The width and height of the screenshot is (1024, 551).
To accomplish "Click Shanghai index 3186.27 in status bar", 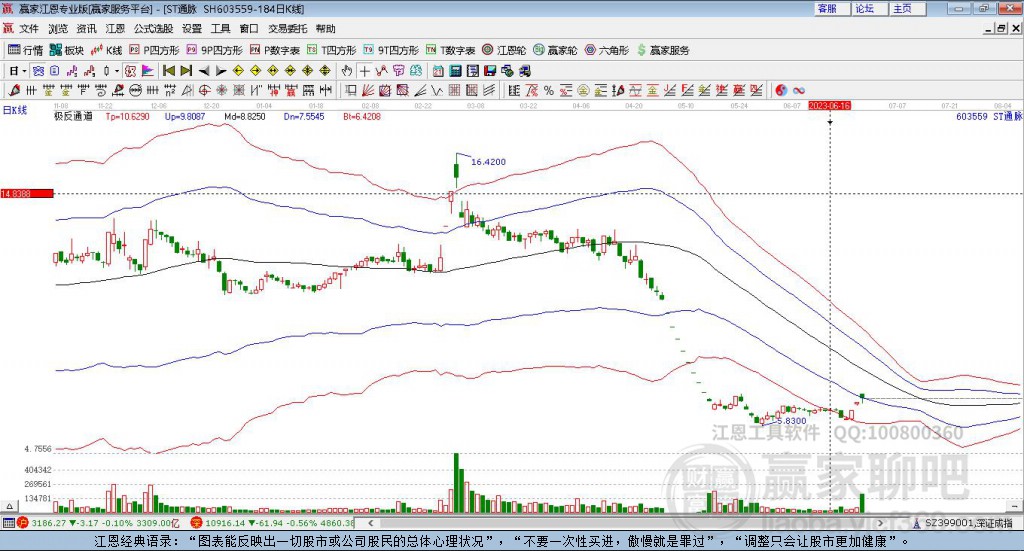I will tap(47, 523).
